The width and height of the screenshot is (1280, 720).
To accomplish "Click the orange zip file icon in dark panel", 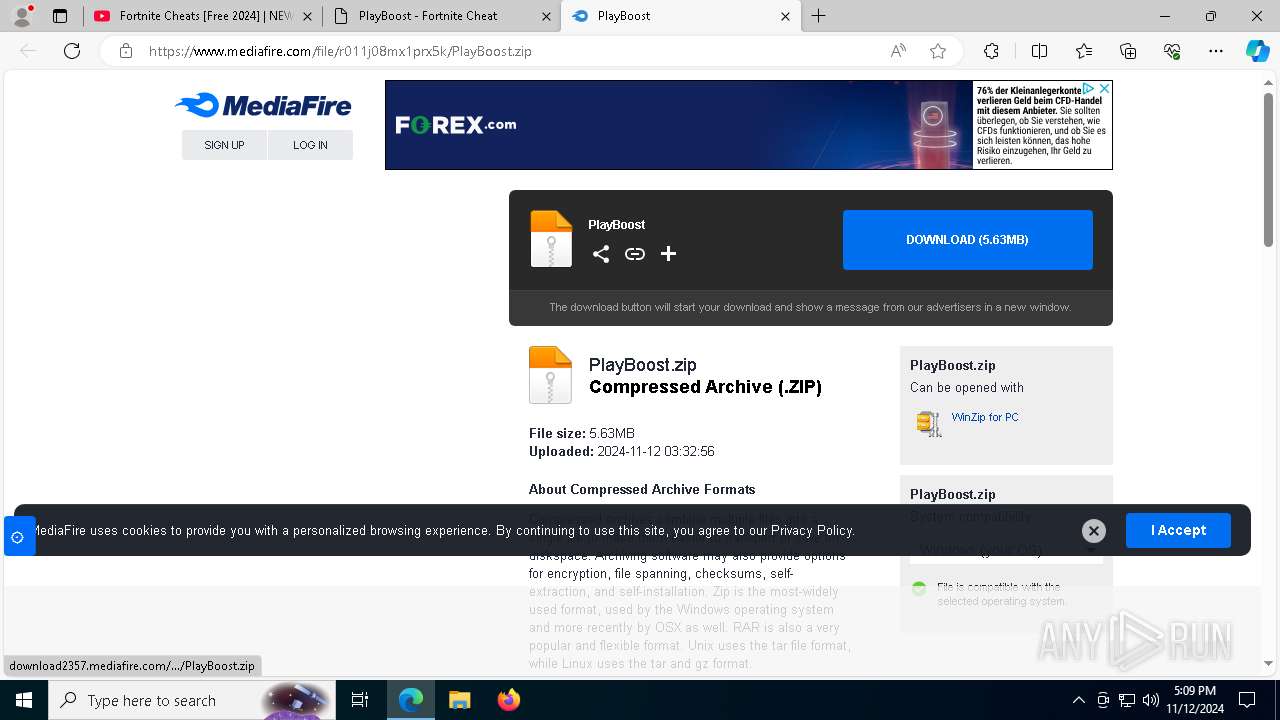I will [551, 239].
